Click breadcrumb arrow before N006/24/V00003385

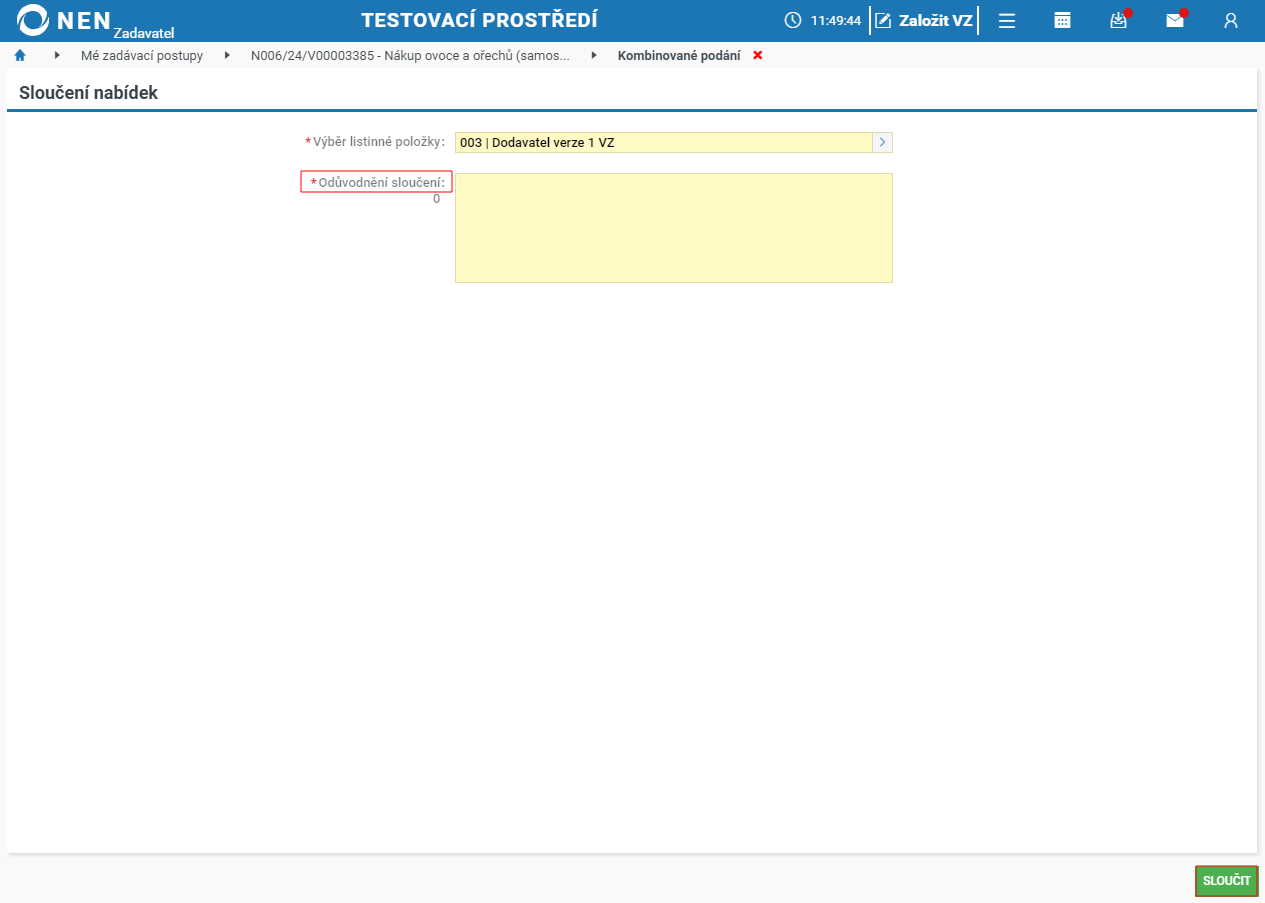pos(227,56)
